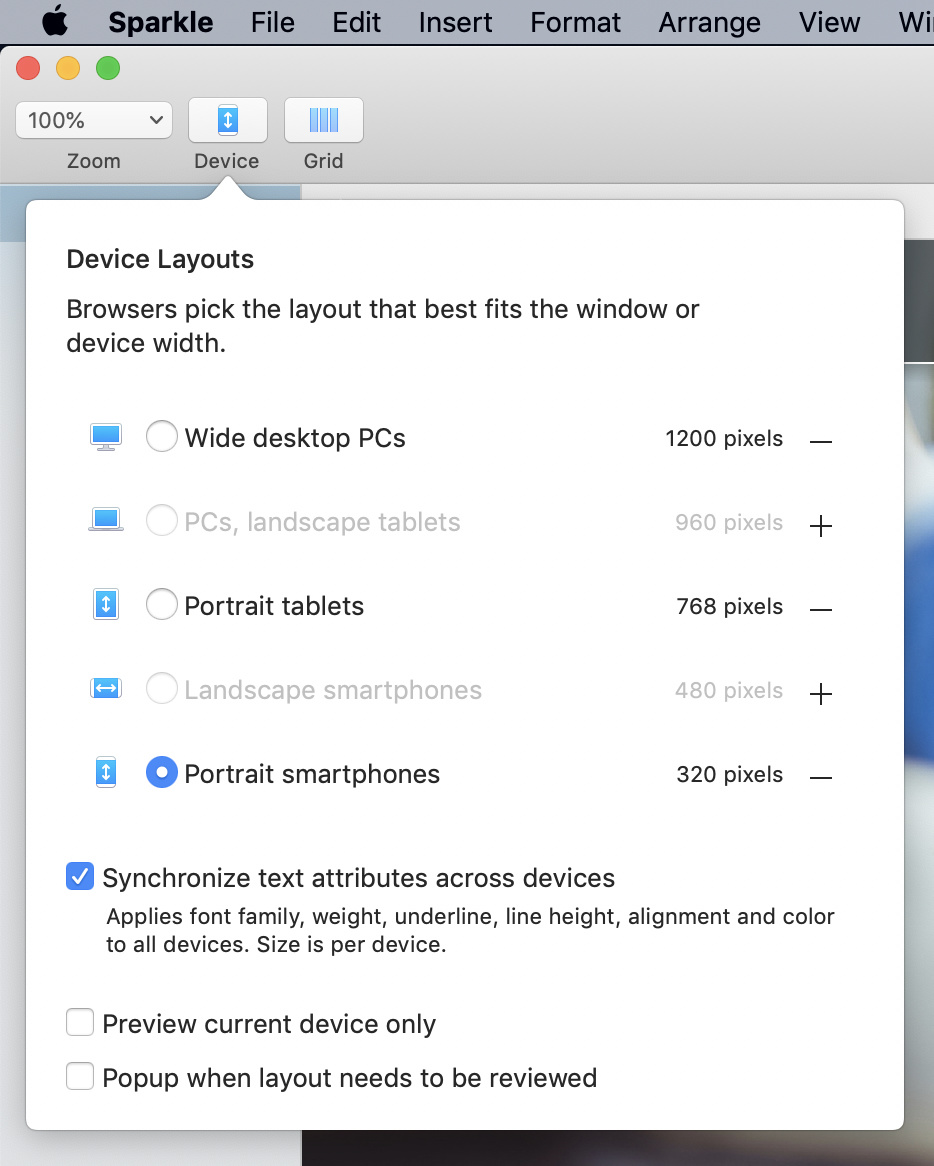934x1166 pixels.
Task: Open the Device layouts toolbar button
Action: [x=228, y=120]
